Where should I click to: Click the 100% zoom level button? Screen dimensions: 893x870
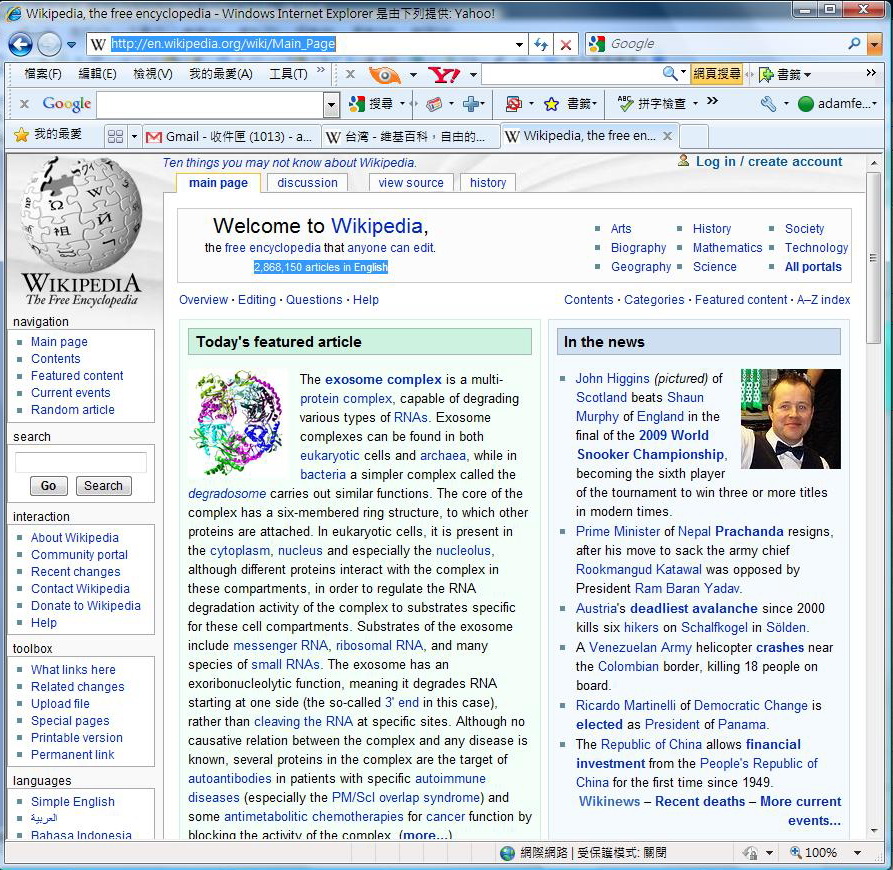pyautogui.click(x=813, y=852)
